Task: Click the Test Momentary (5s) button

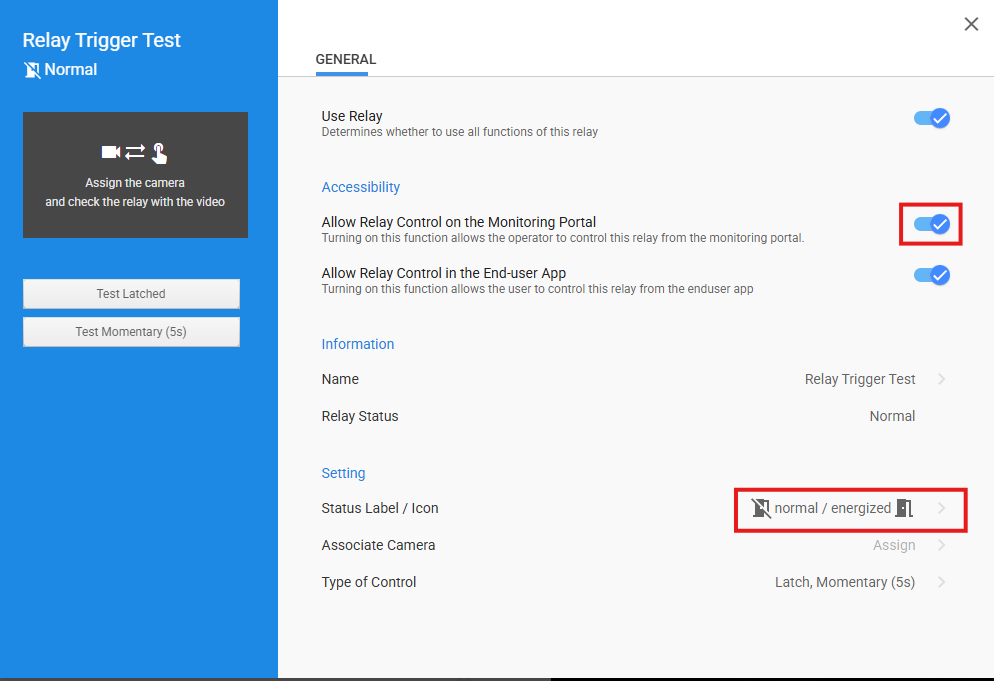Action: point(131,332)
